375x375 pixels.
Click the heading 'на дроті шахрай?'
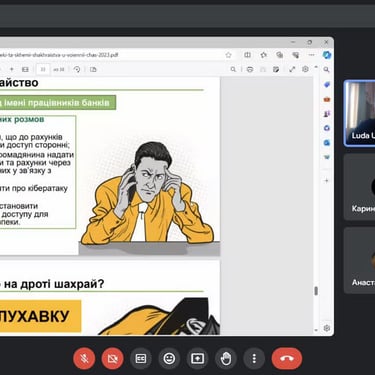[54, 284]
